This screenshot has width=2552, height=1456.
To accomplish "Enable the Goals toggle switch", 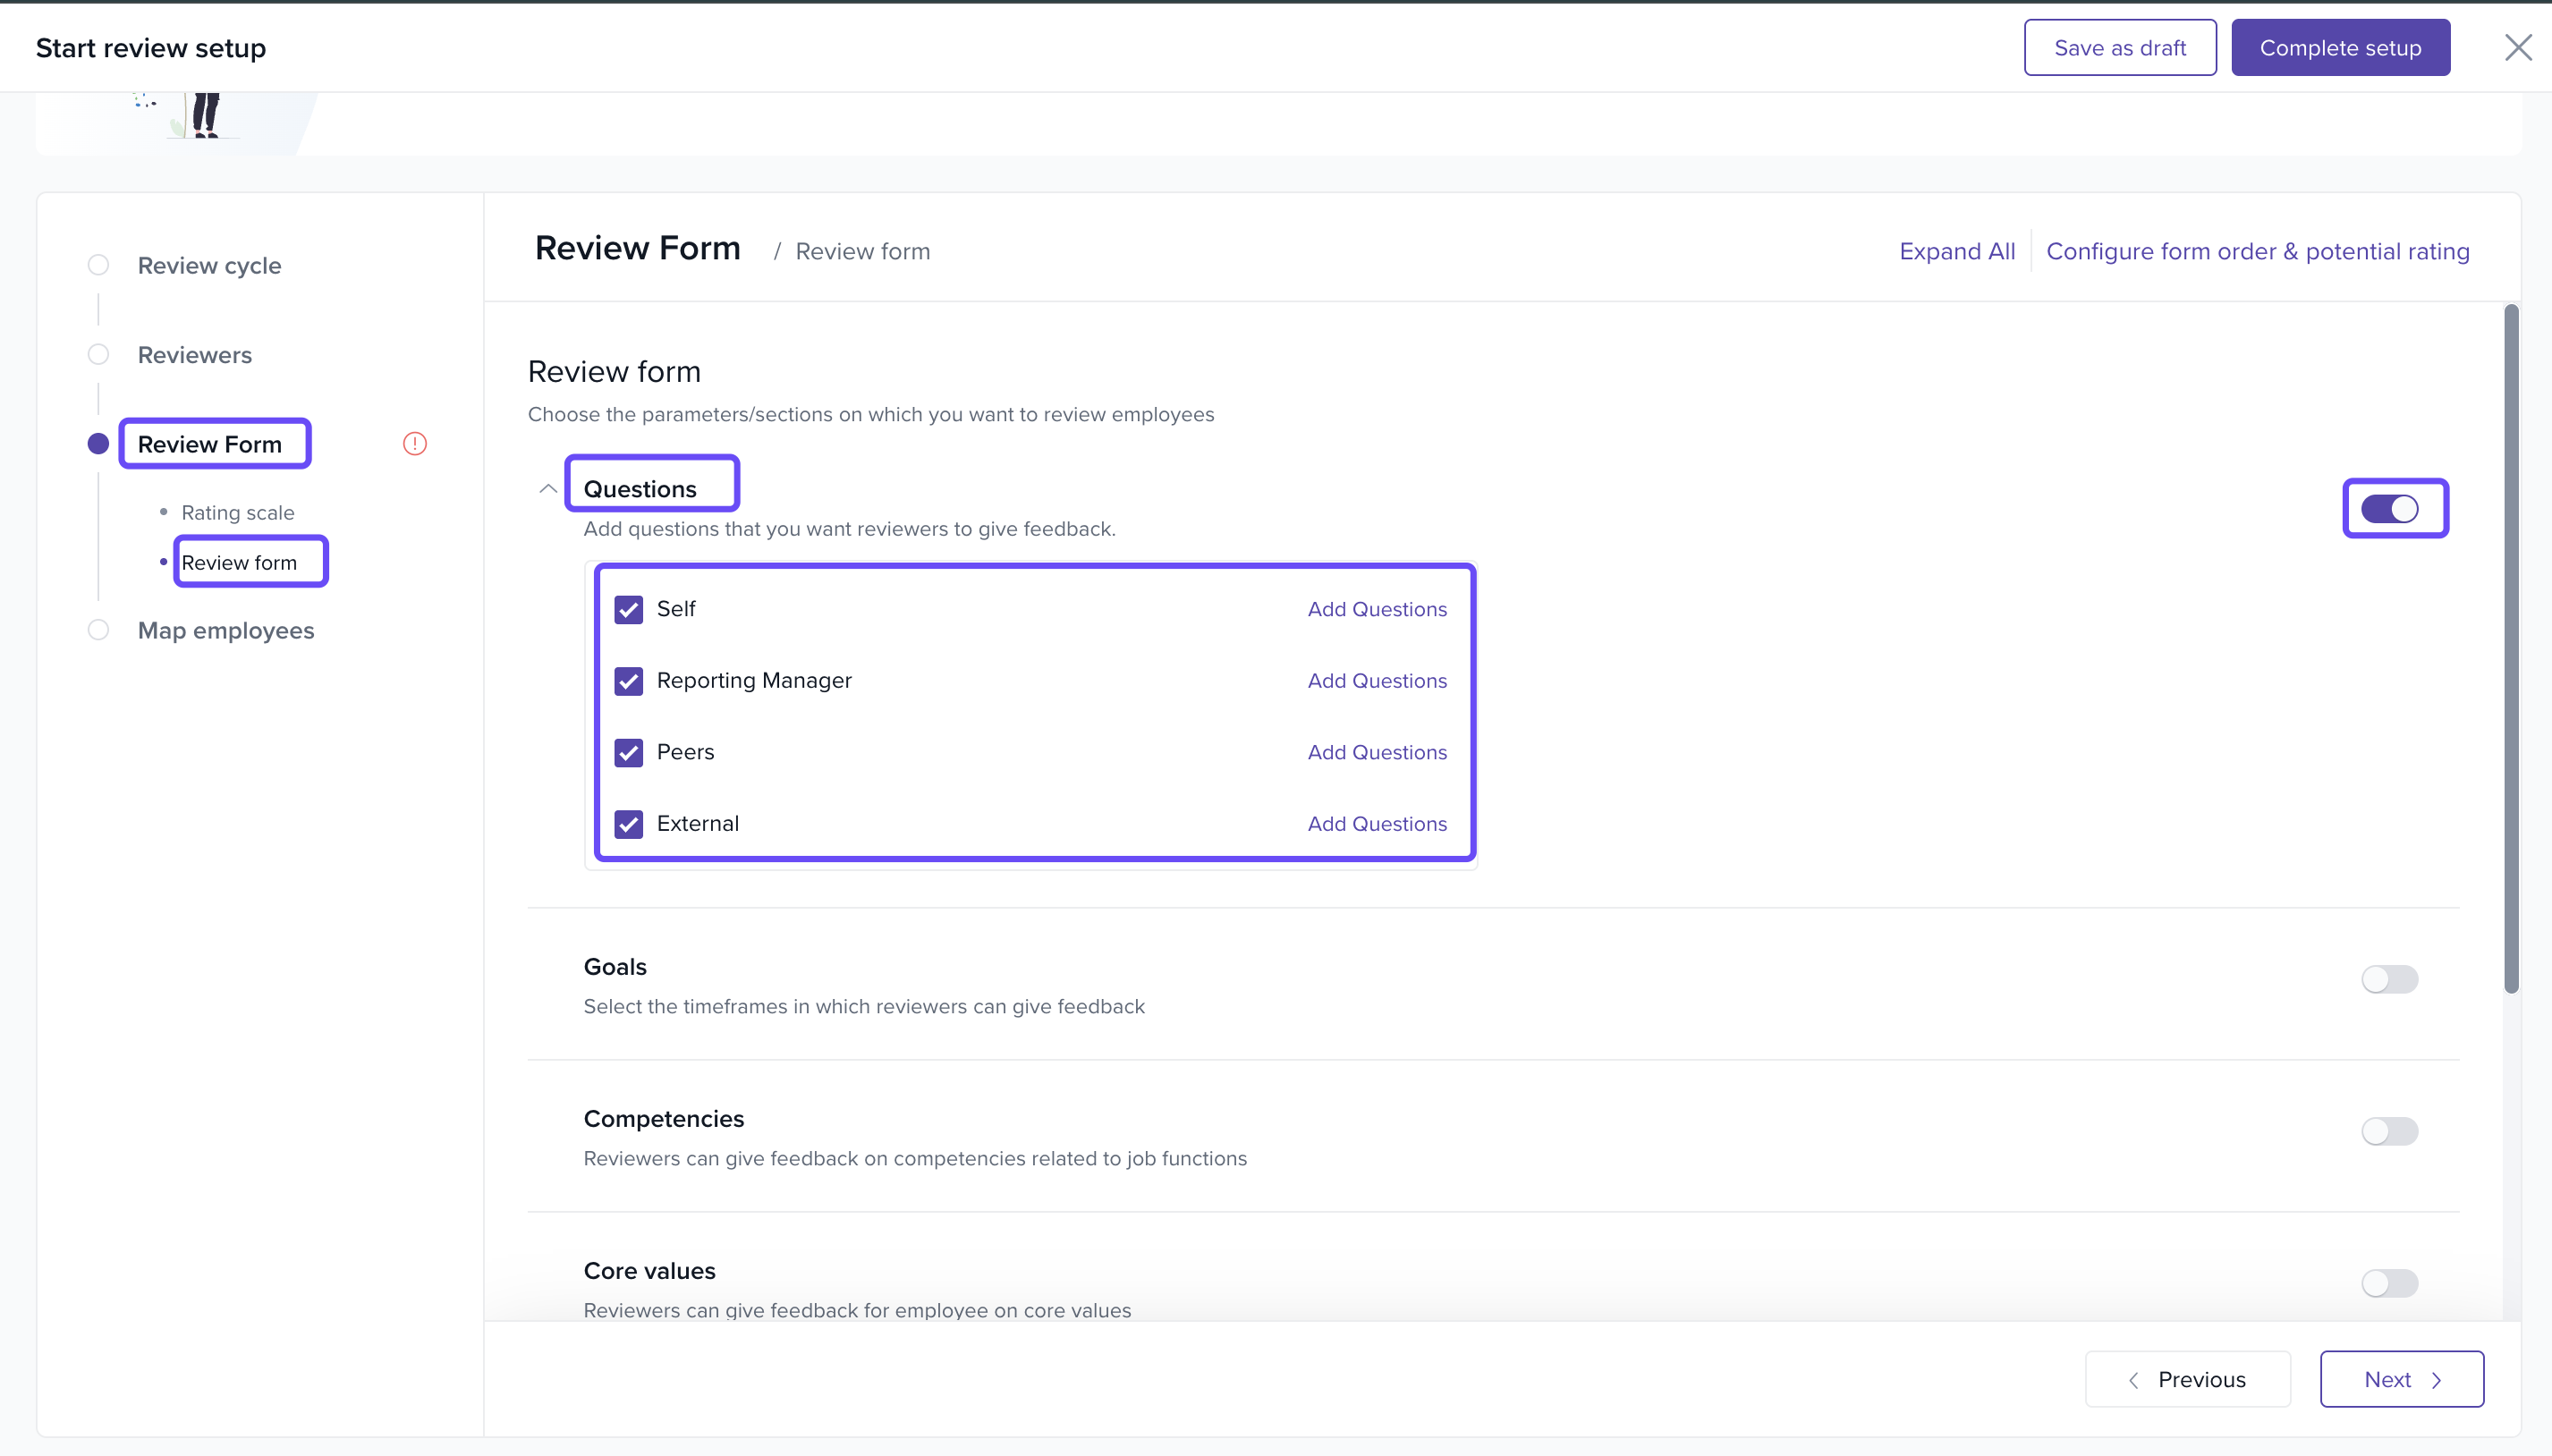I will pos(2389,979).
